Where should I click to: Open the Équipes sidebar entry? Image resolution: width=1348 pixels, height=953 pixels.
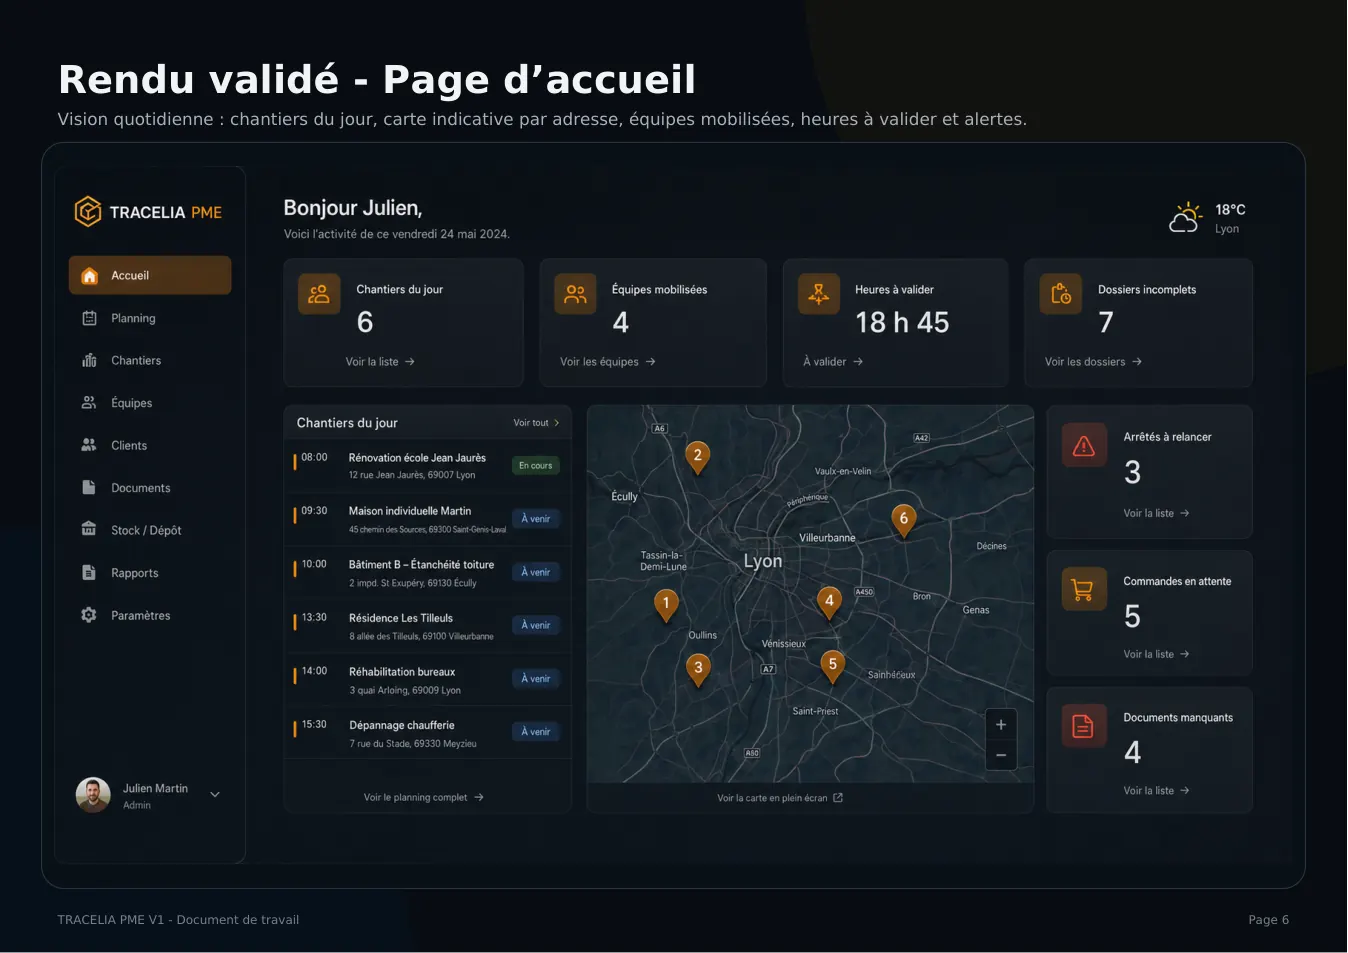pyautogui.click(x=150, y=403)
